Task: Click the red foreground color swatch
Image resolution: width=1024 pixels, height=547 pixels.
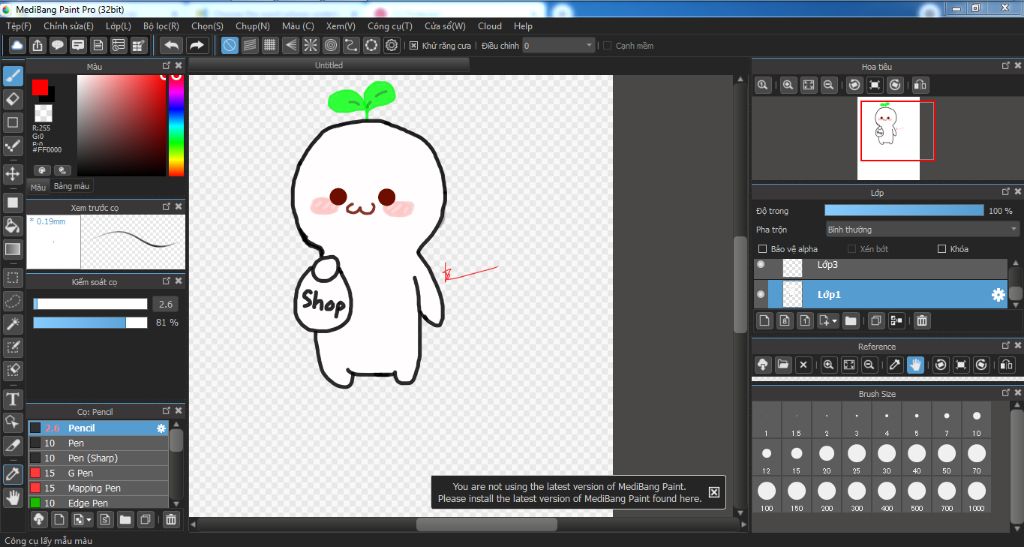Action: point(40,87)
